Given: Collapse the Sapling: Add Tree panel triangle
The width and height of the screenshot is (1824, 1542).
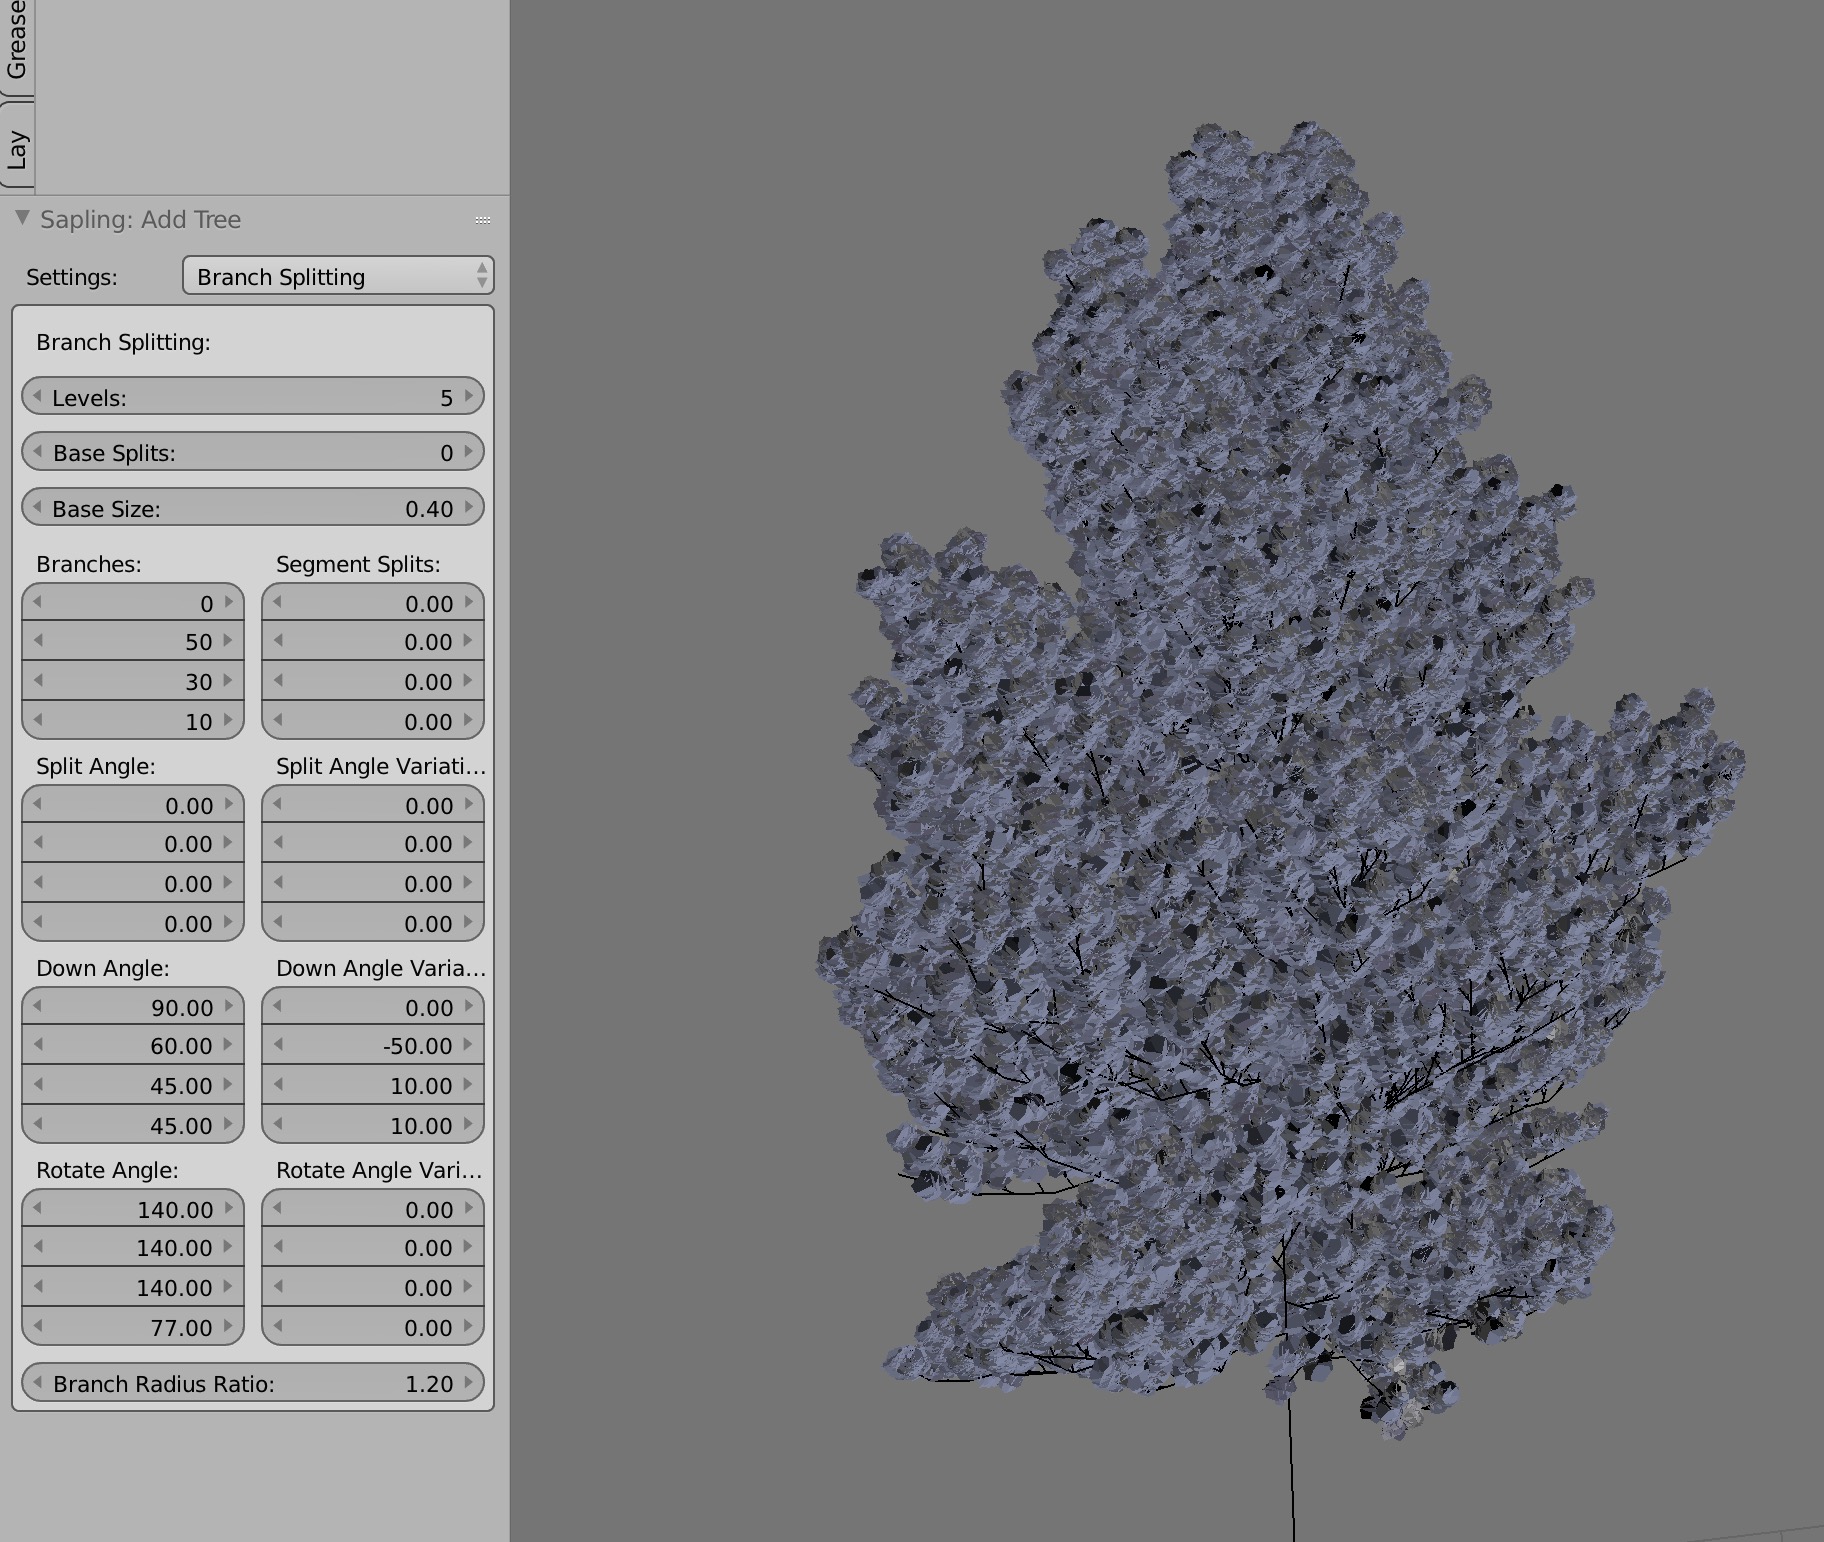Looking at the screenshot, I should pos(22,218).
